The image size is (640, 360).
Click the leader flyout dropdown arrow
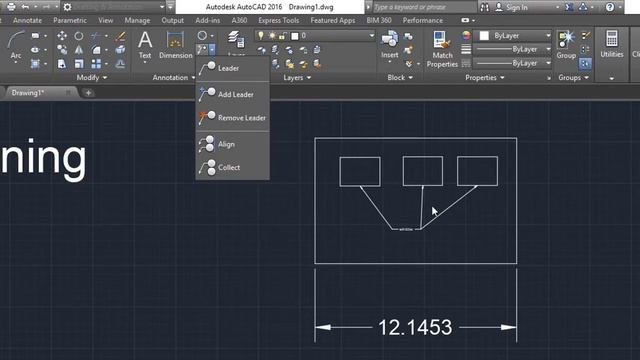[212, 50]
